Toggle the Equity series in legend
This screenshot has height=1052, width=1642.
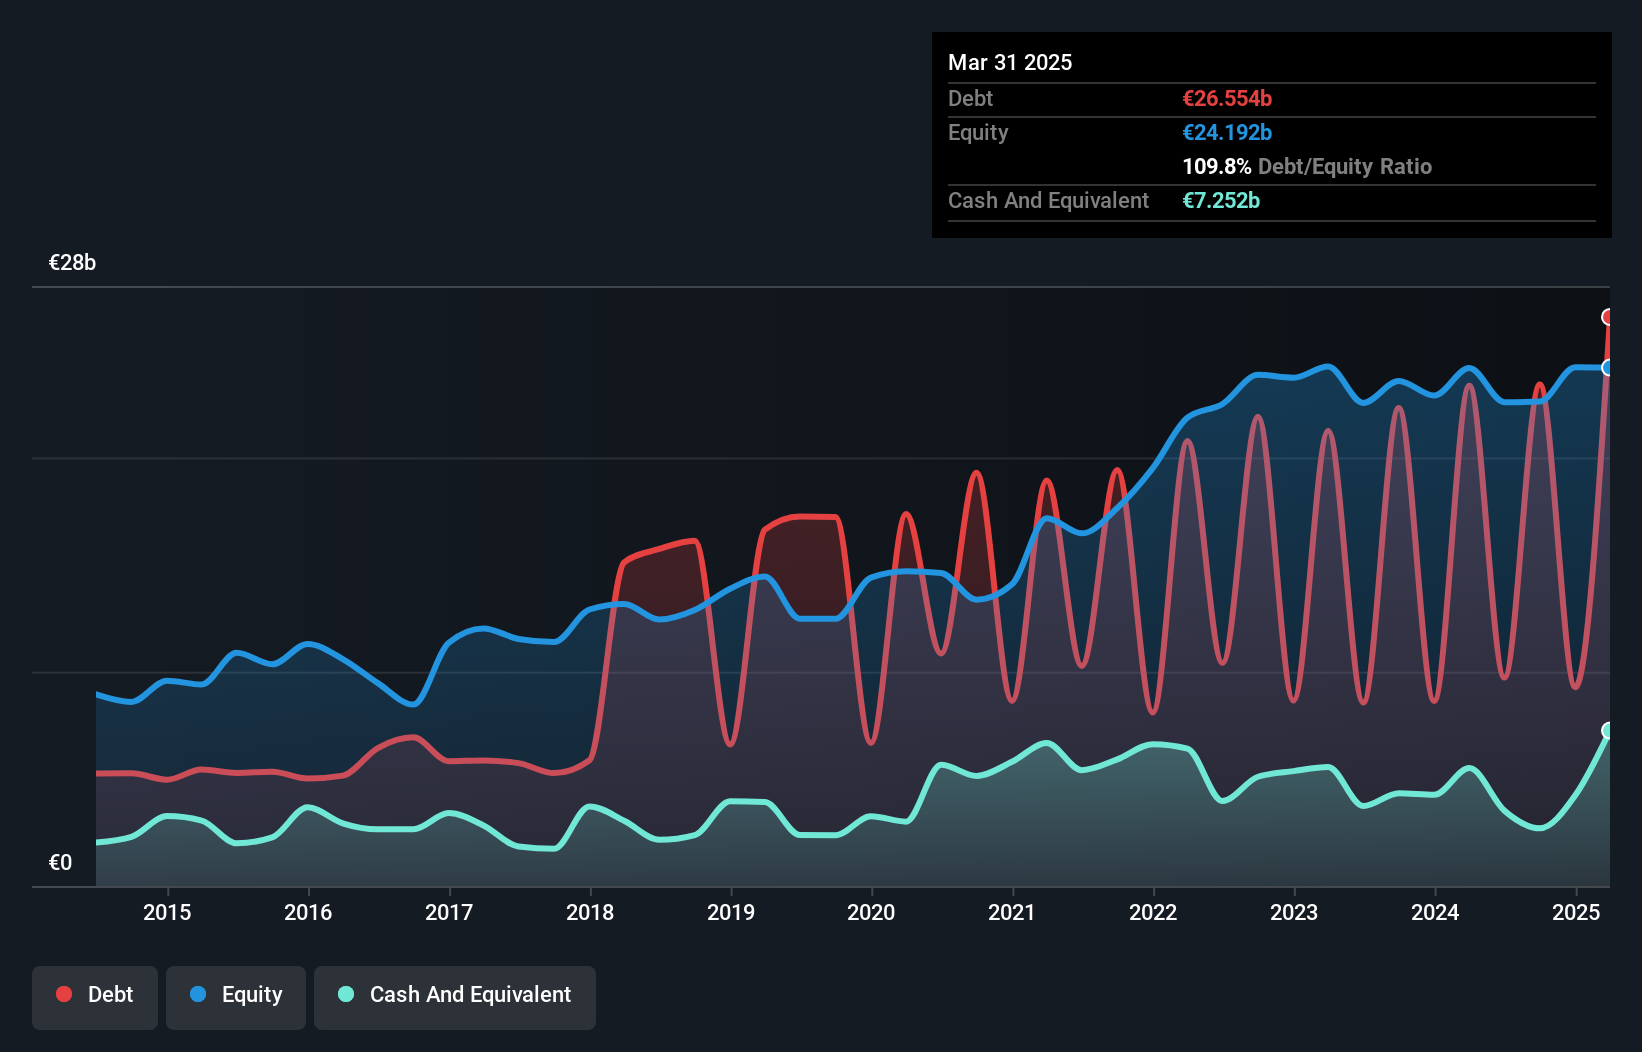pos(236,995)
